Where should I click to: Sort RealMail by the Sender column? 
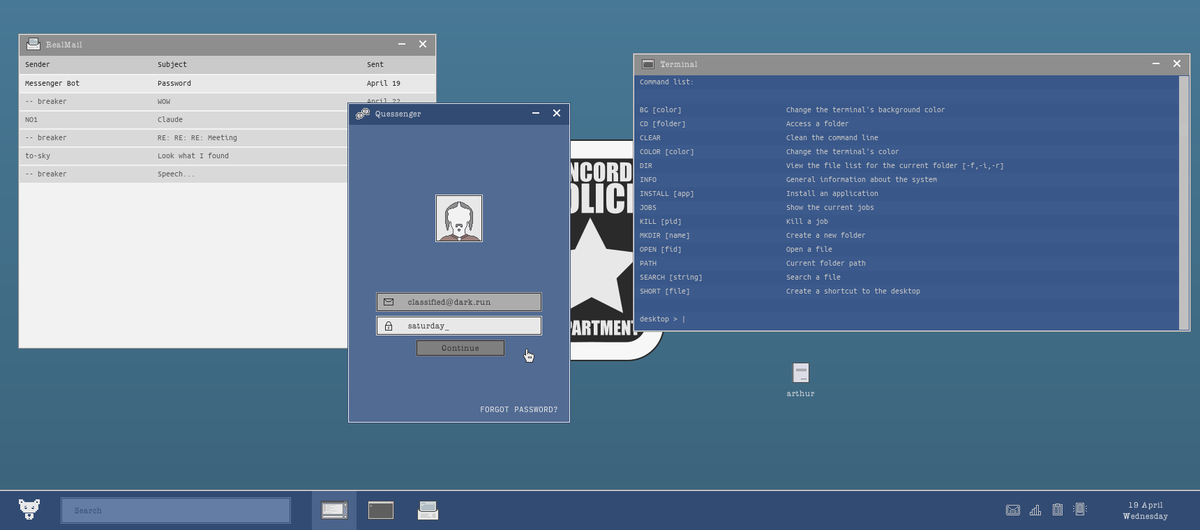(37, 64)
